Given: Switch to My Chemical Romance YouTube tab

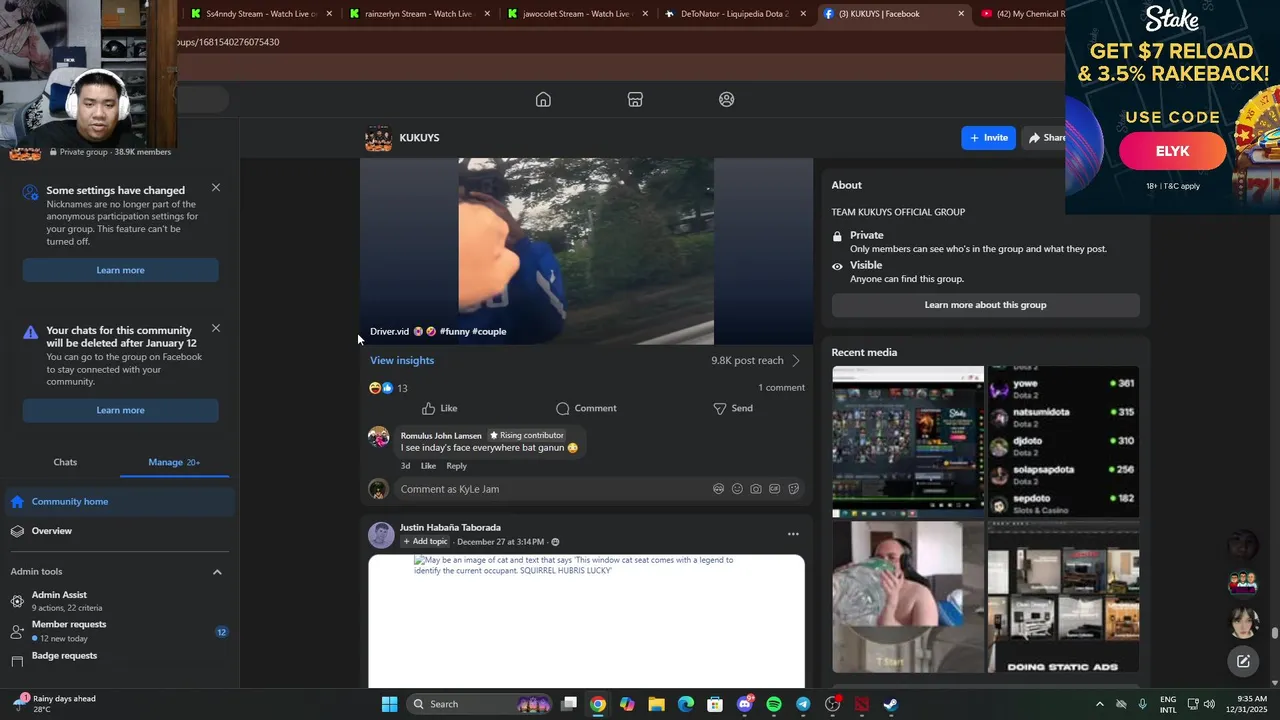Looking at the screenshot, I should (1020, 14).
